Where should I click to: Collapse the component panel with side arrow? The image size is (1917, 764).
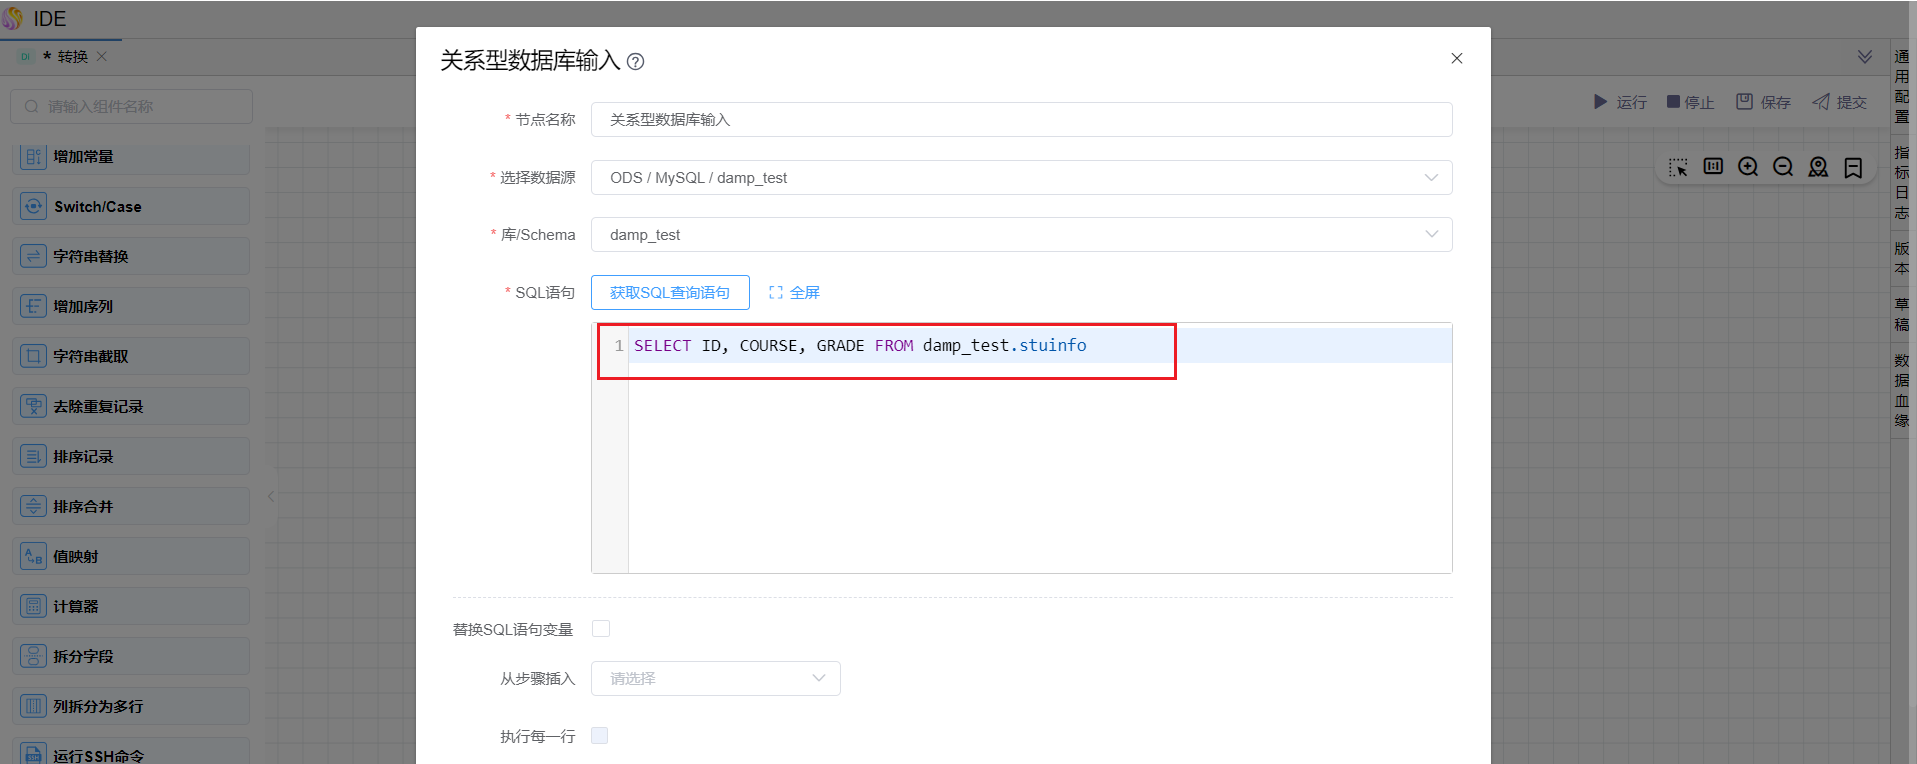tap(271, 496)
